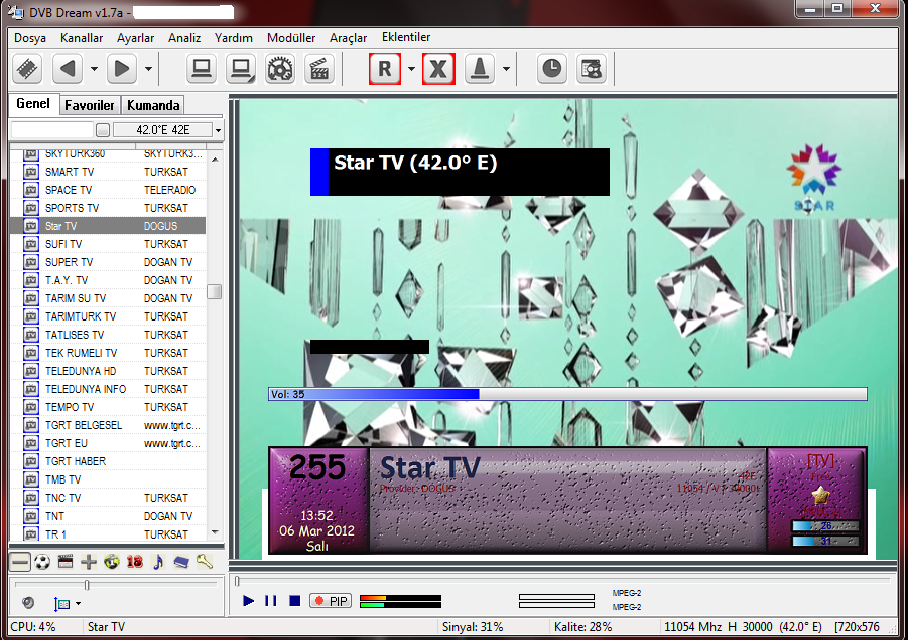The height and width of the screenshot is (640, 908).
Task: Open the clock scheduler icon
Action: coord(551,69)
